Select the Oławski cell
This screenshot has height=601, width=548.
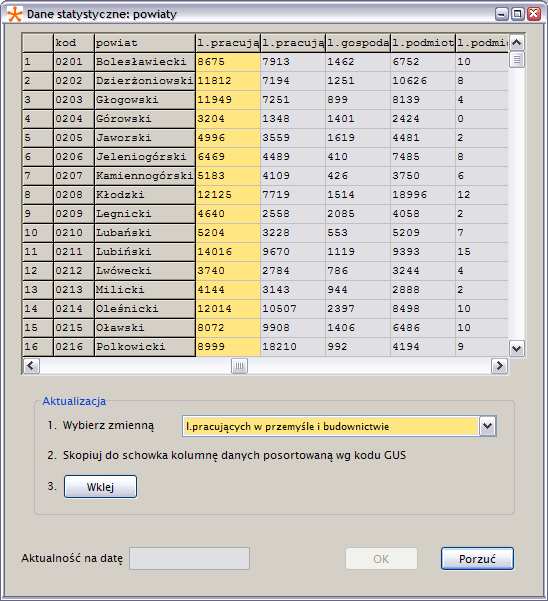pyautogui.click(x=145, y=328)
